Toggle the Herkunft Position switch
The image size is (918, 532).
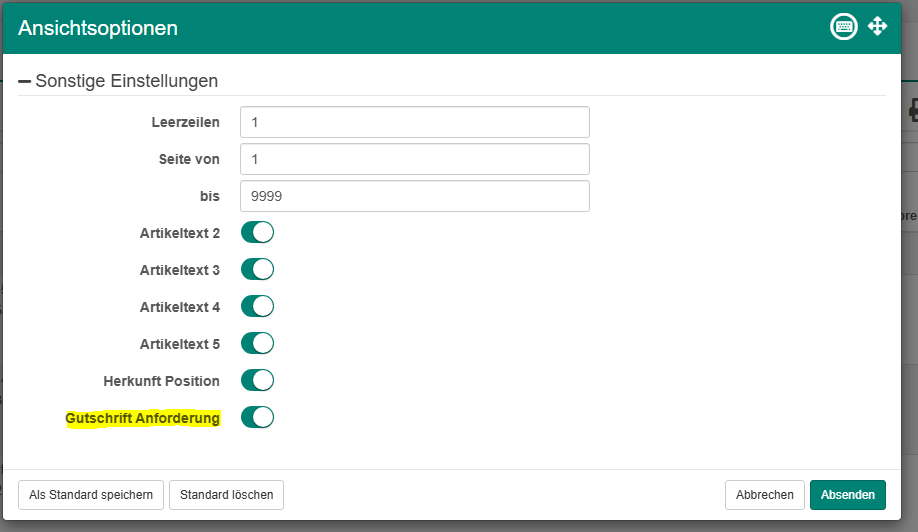pyautogui.click(x=257, y=381)
